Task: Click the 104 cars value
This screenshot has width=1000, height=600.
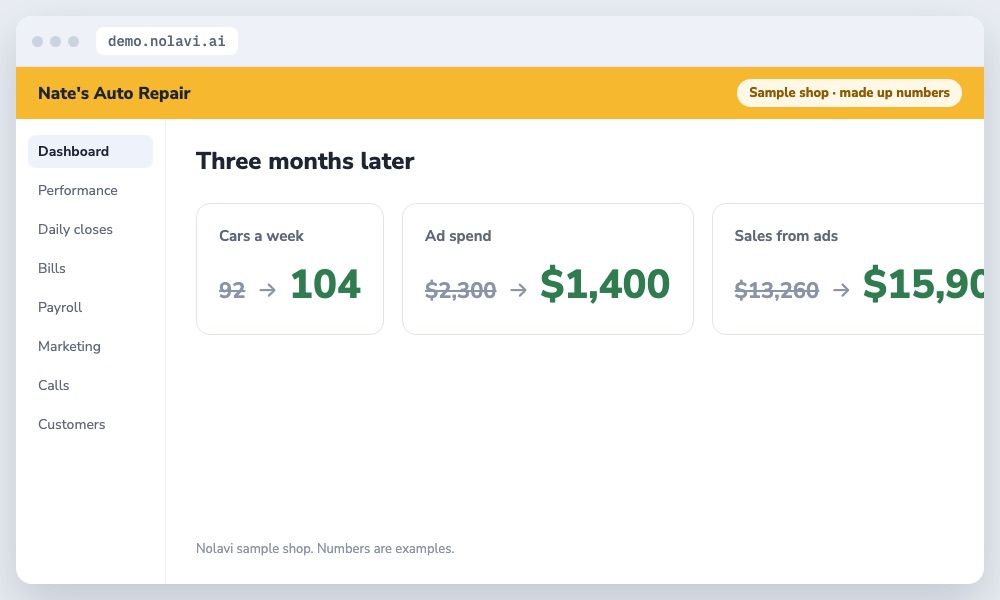Action: [x=326, y=284]
